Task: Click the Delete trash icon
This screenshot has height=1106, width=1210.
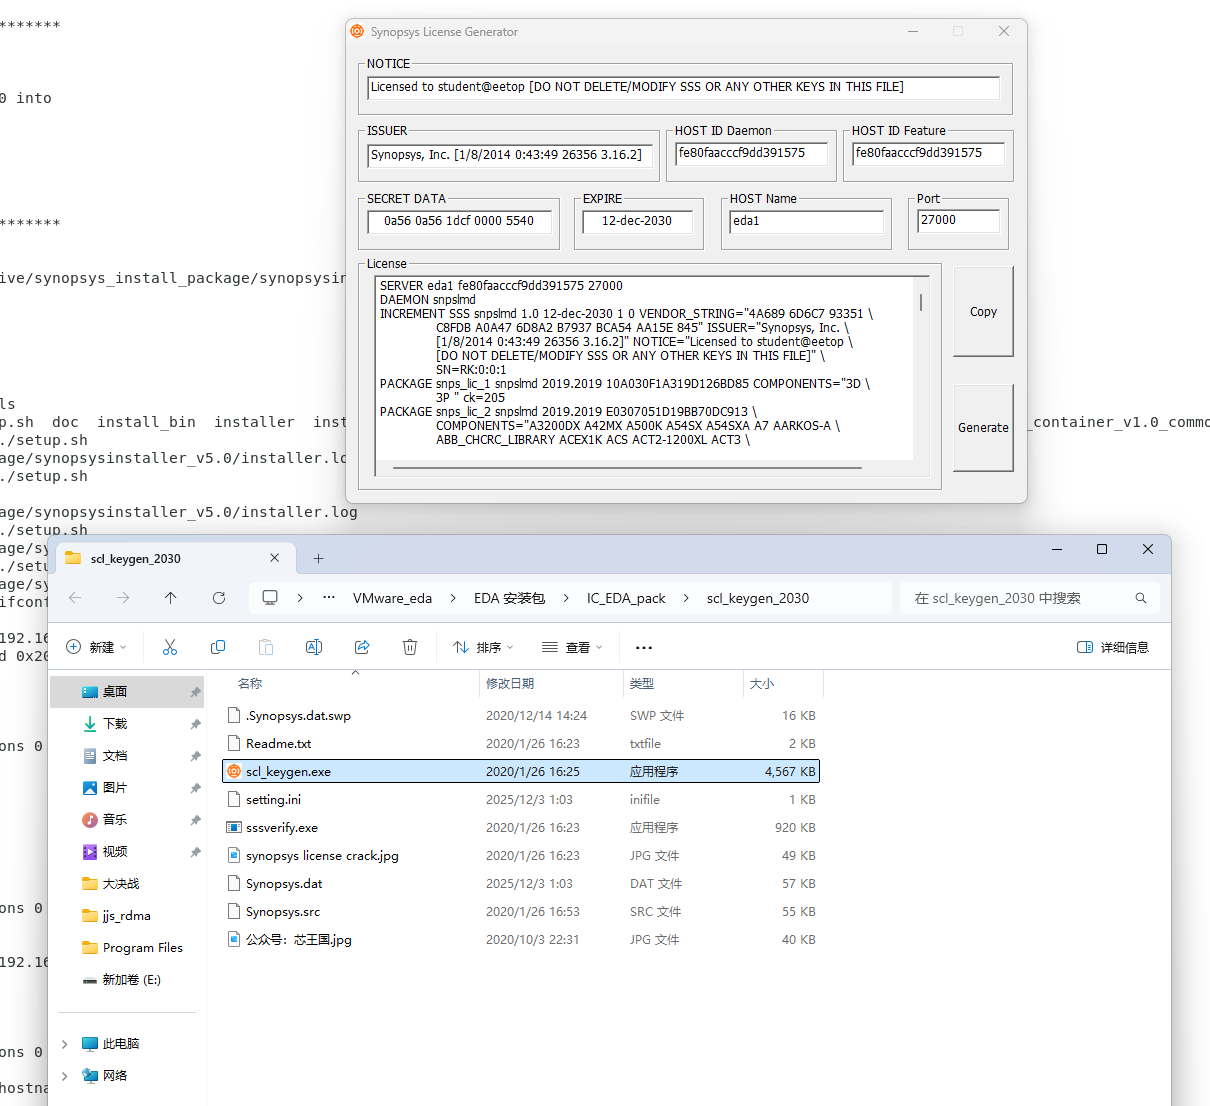Action: coord(410,647)
